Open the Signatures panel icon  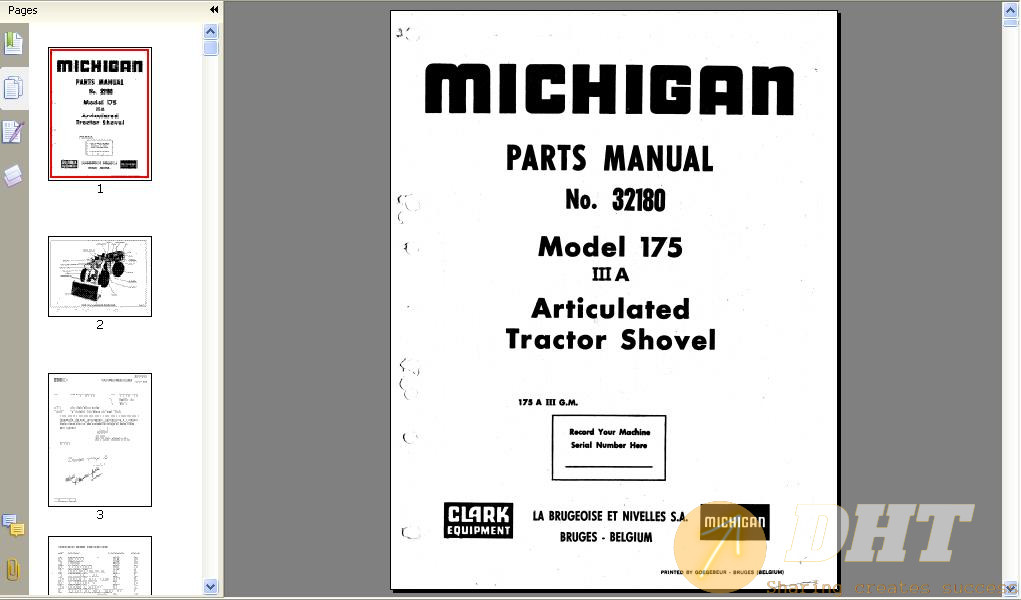point(13,132)
